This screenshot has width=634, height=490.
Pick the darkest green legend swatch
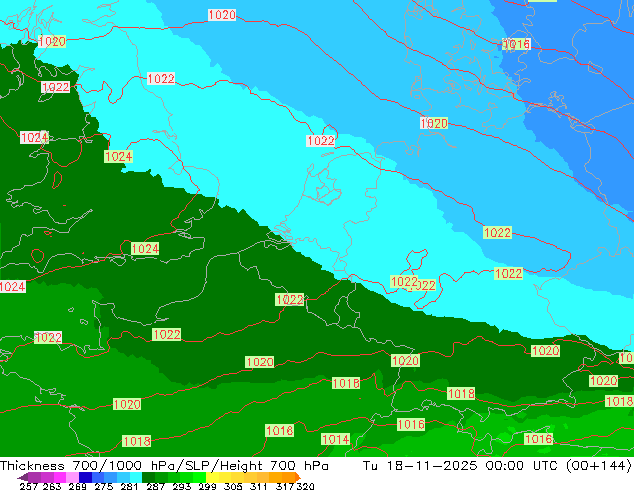click(148, 477)
